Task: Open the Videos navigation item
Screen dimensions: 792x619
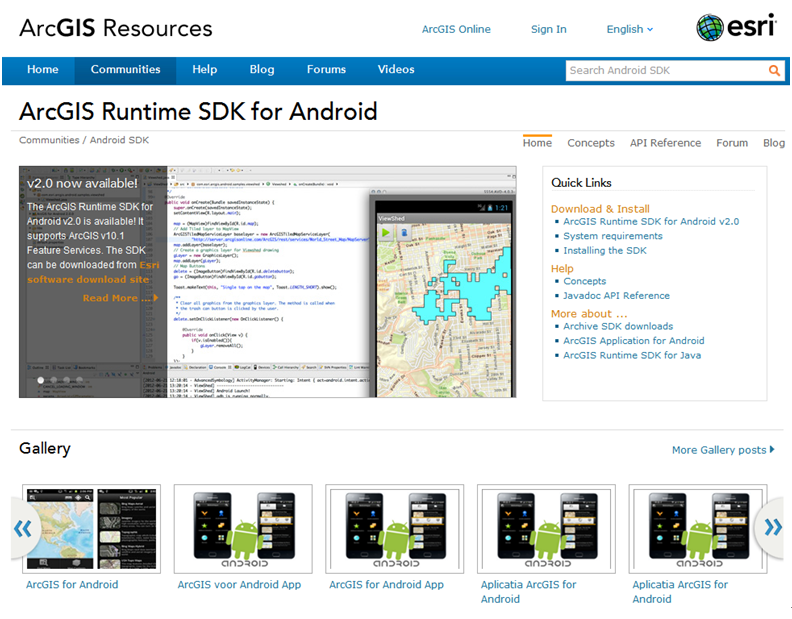Action: click(x=396, y=69)
